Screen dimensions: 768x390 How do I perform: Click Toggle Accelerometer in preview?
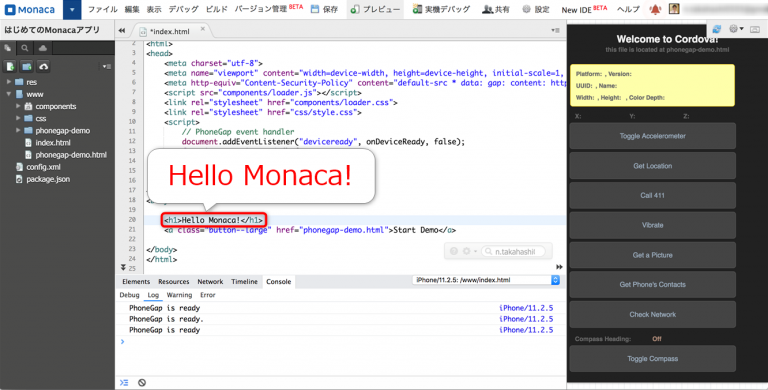[x=652, y=136]
